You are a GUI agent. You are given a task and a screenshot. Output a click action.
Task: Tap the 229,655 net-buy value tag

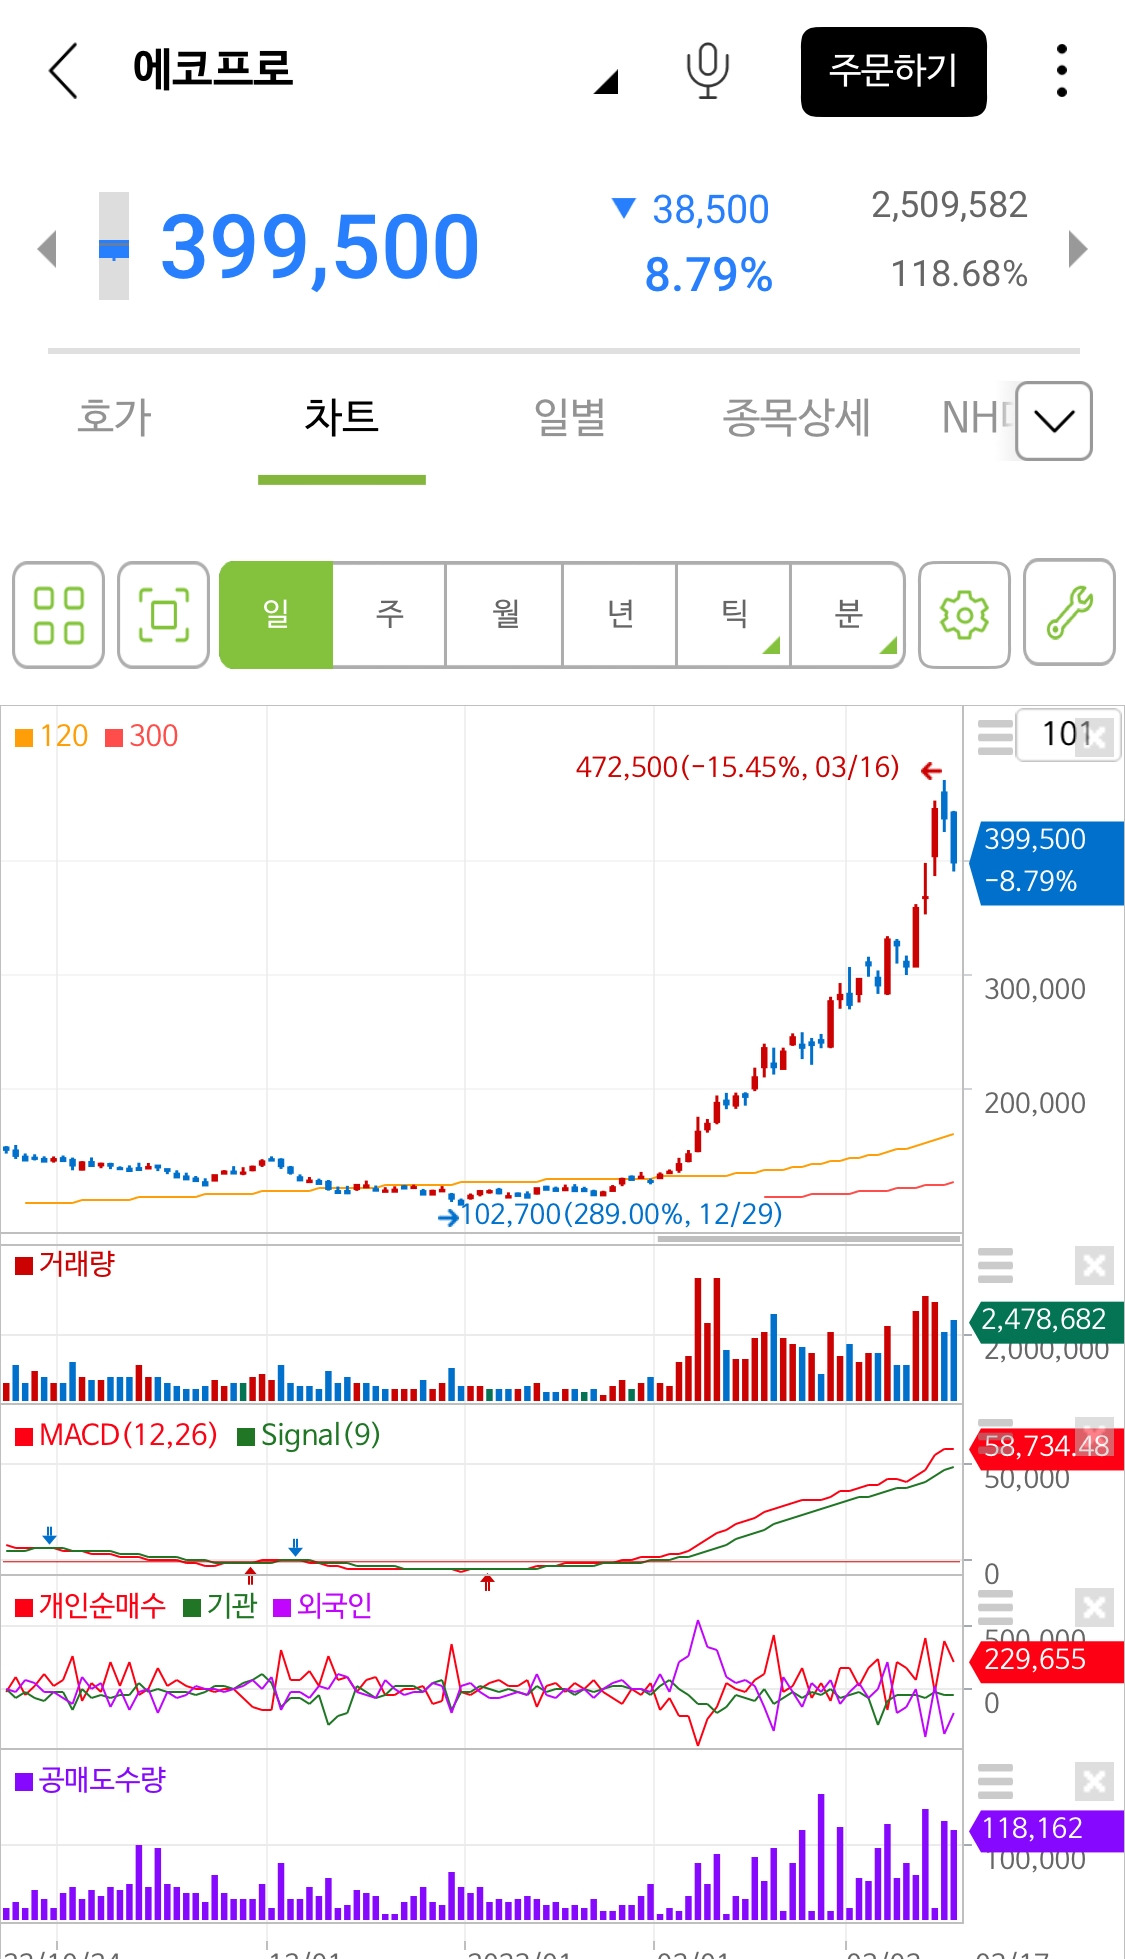click(x=1047, y=1660)
